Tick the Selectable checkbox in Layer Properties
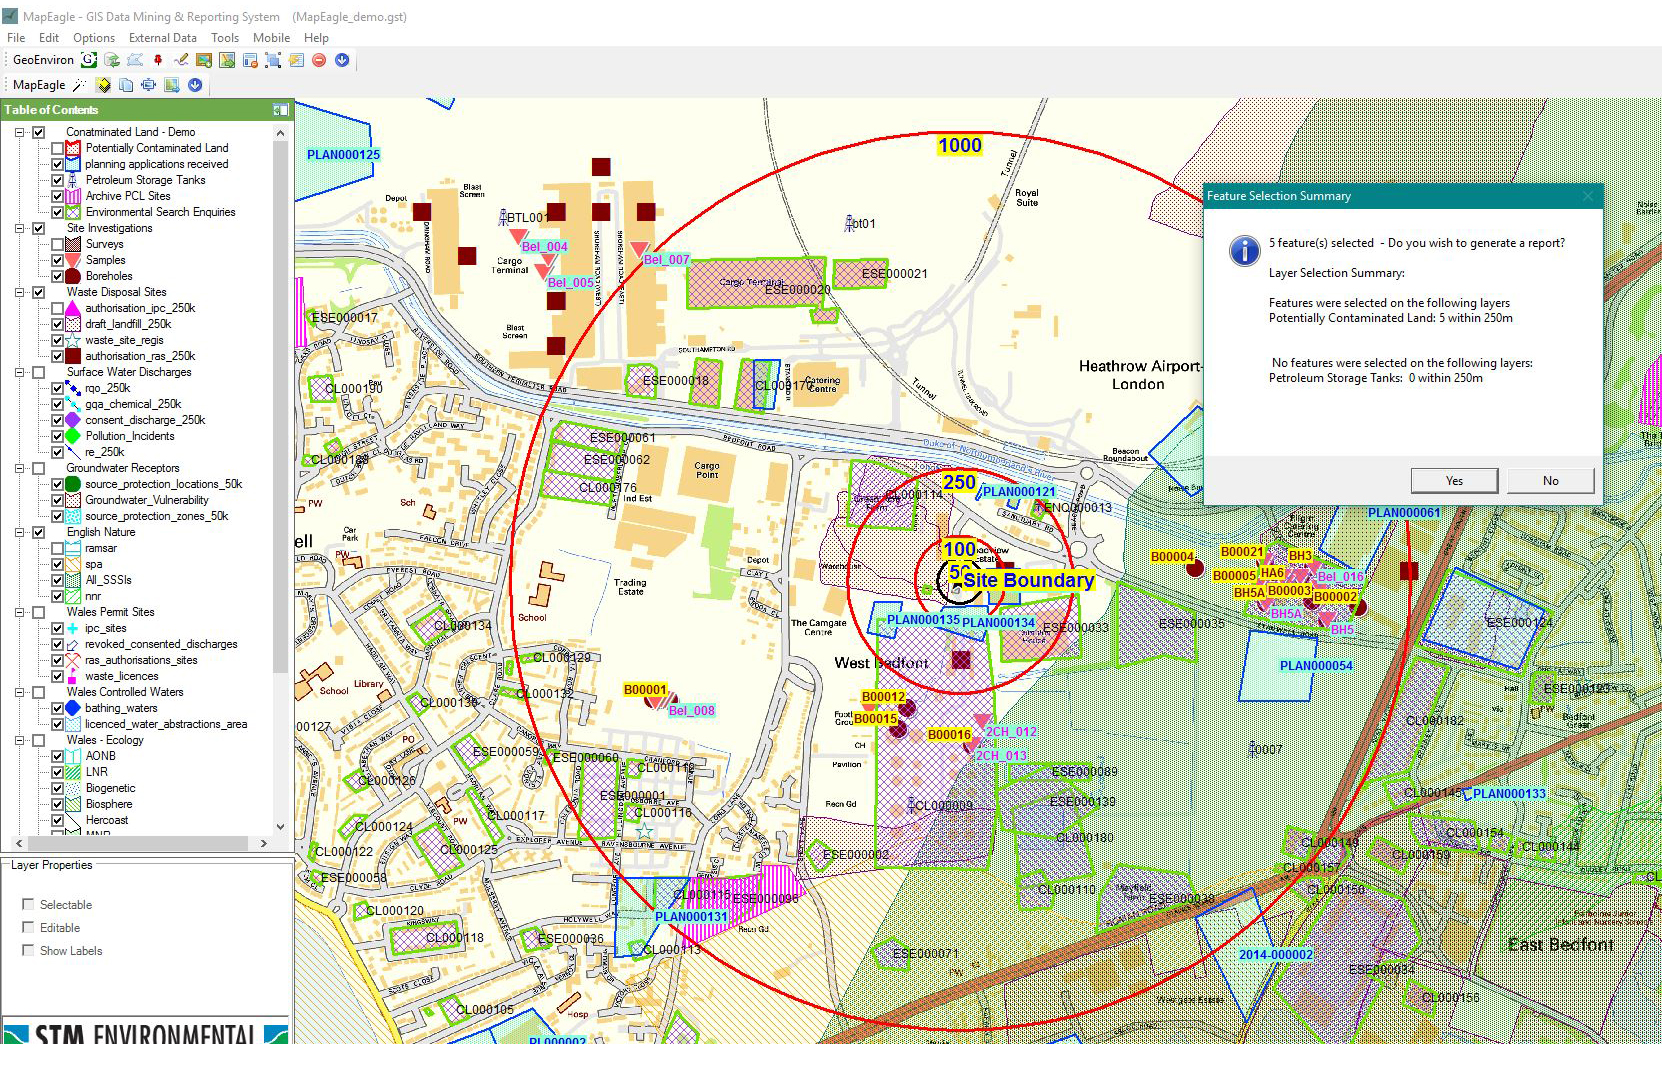The width and height of the screenshot is (1662, 1083). coord(28,904)
